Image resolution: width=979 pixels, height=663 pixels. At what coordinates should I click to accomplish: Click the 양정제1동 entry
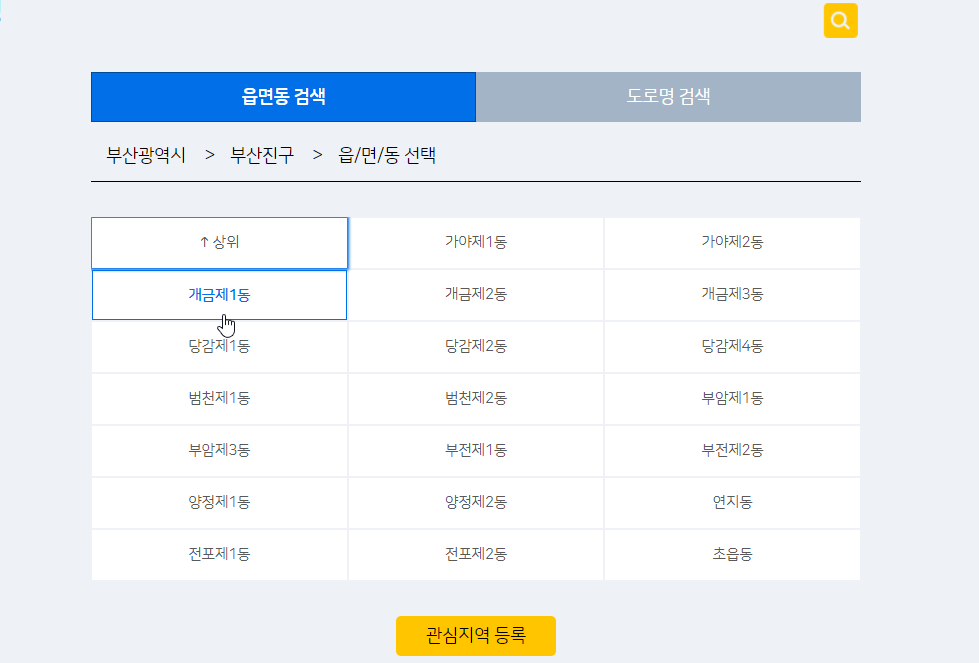pos(219,503)
